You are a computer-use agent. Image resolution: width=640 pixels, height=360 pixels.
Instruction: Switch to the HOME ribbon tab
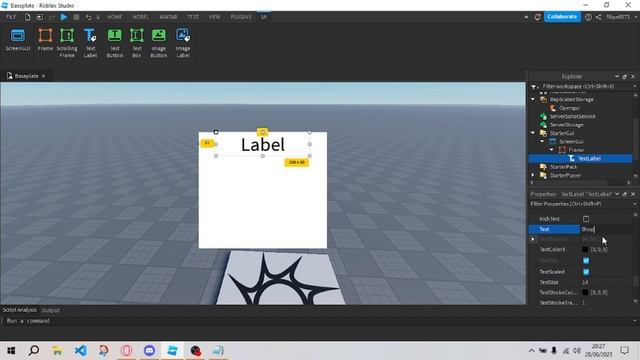click(115, 17)
